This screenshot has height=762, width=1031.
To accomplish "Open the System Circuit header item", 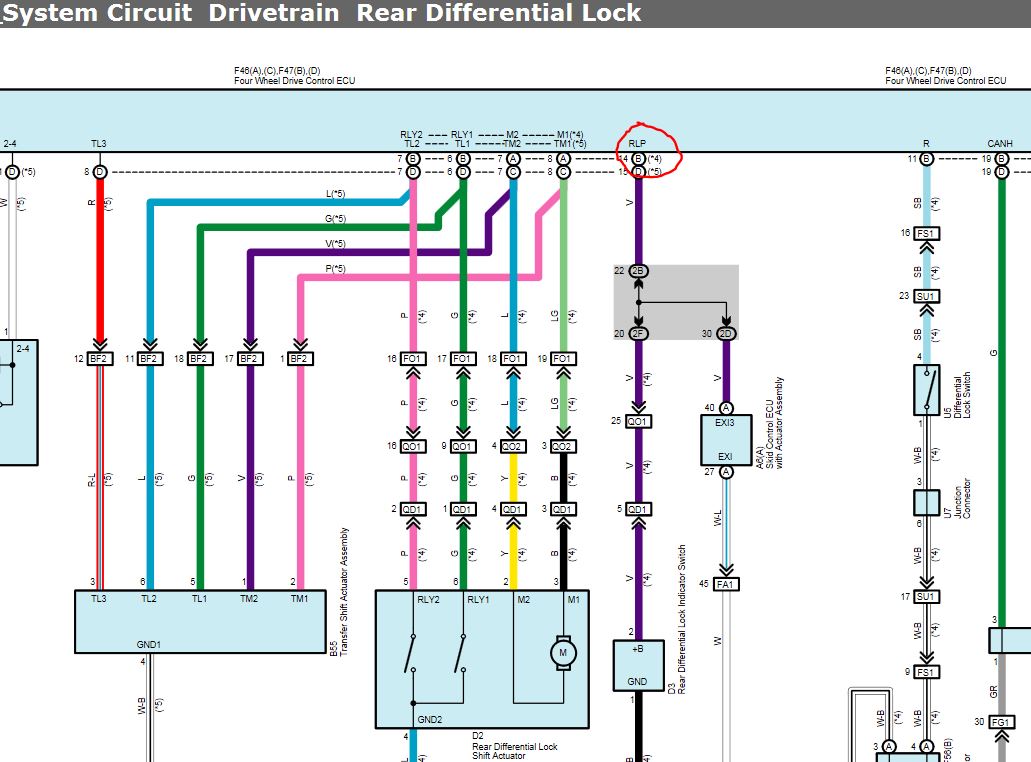I will coord(97,13).
